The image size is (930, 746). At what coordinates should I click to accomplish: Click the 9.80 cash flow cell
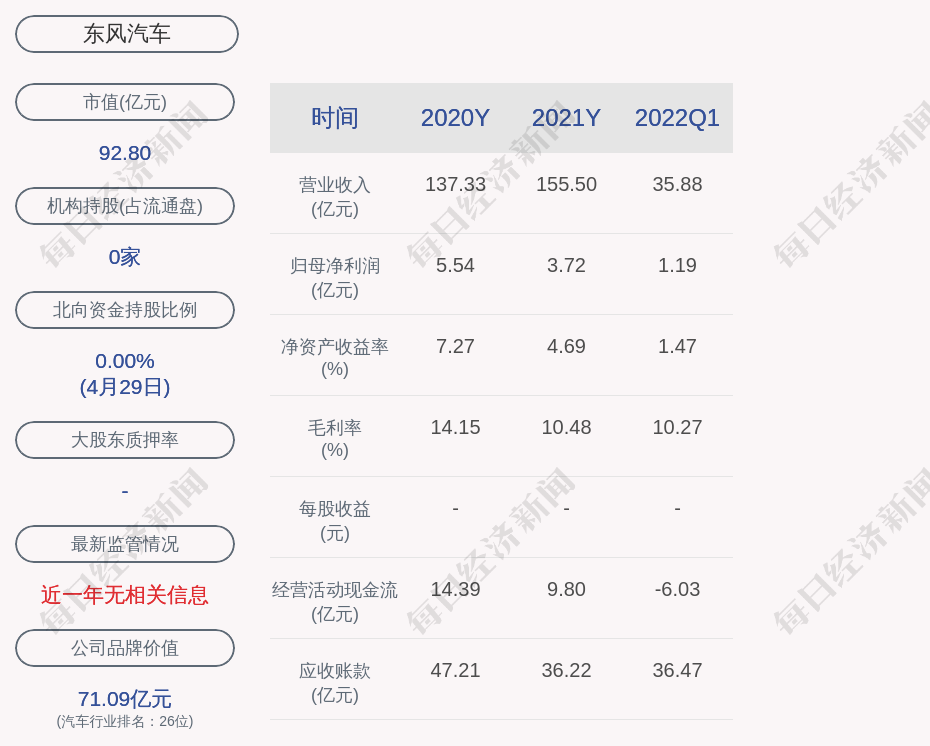coord(566,589)
